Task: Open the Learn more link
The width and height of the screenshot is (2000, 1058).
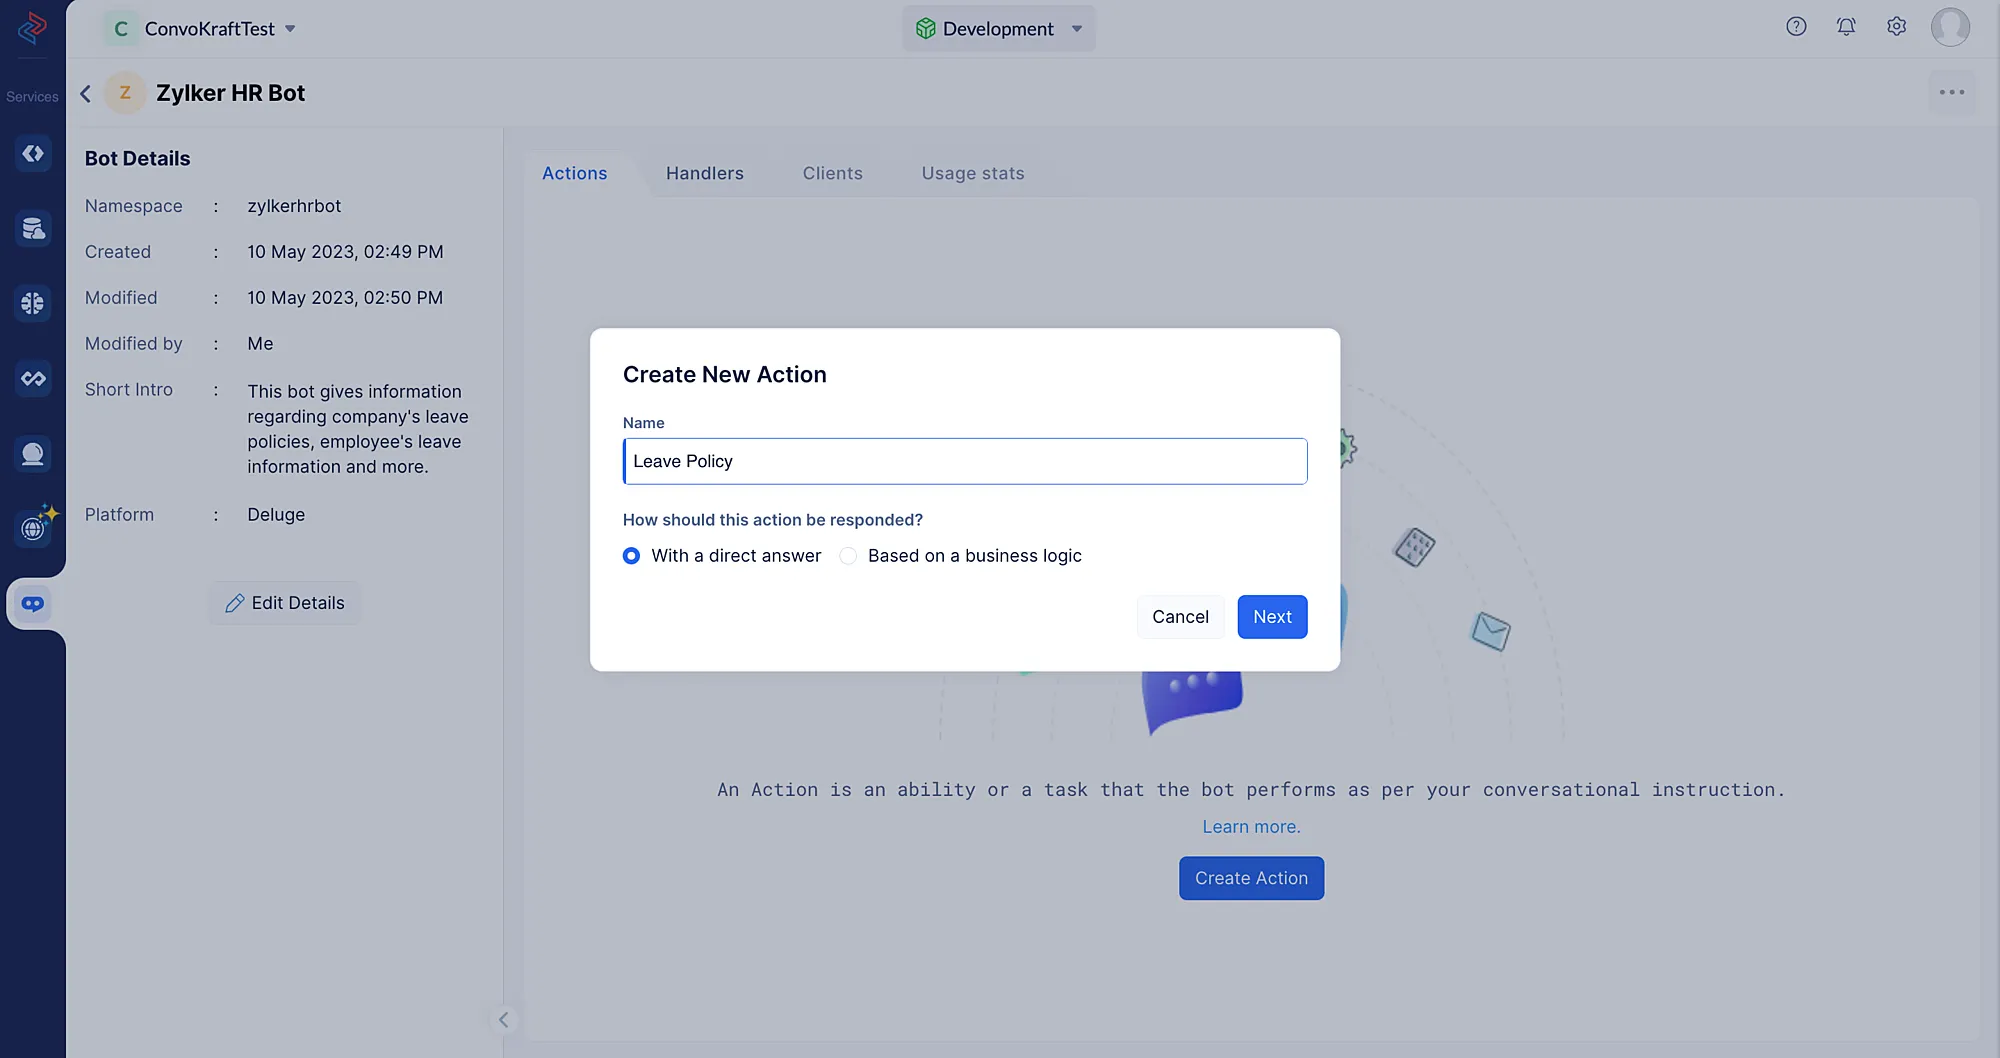Action: click(x=1251, y=827)
